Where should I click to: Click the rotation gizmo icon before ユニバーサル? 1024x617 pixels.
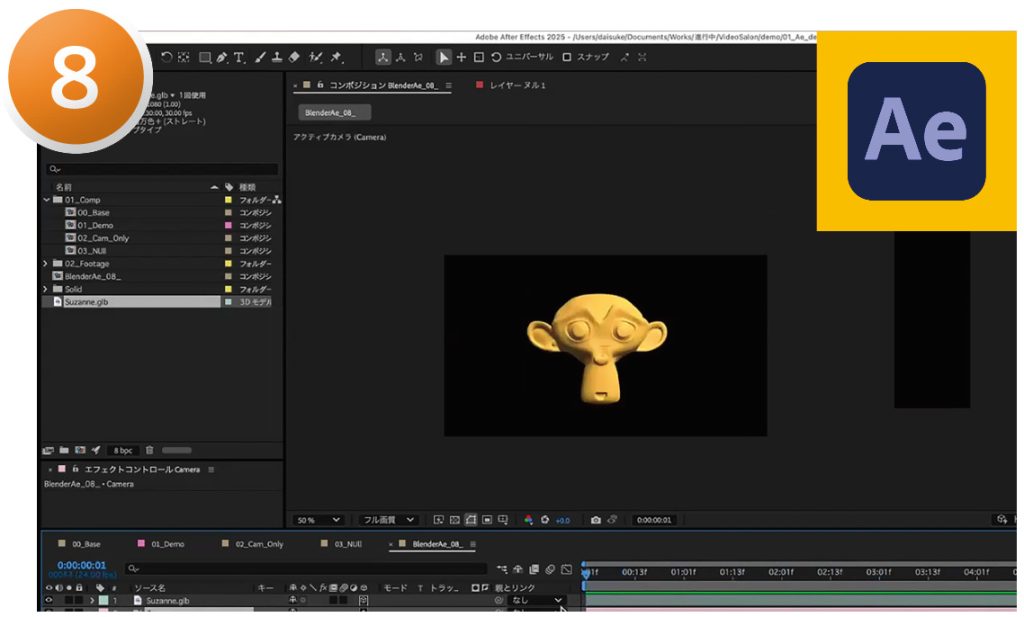click(x=496, y=57)
